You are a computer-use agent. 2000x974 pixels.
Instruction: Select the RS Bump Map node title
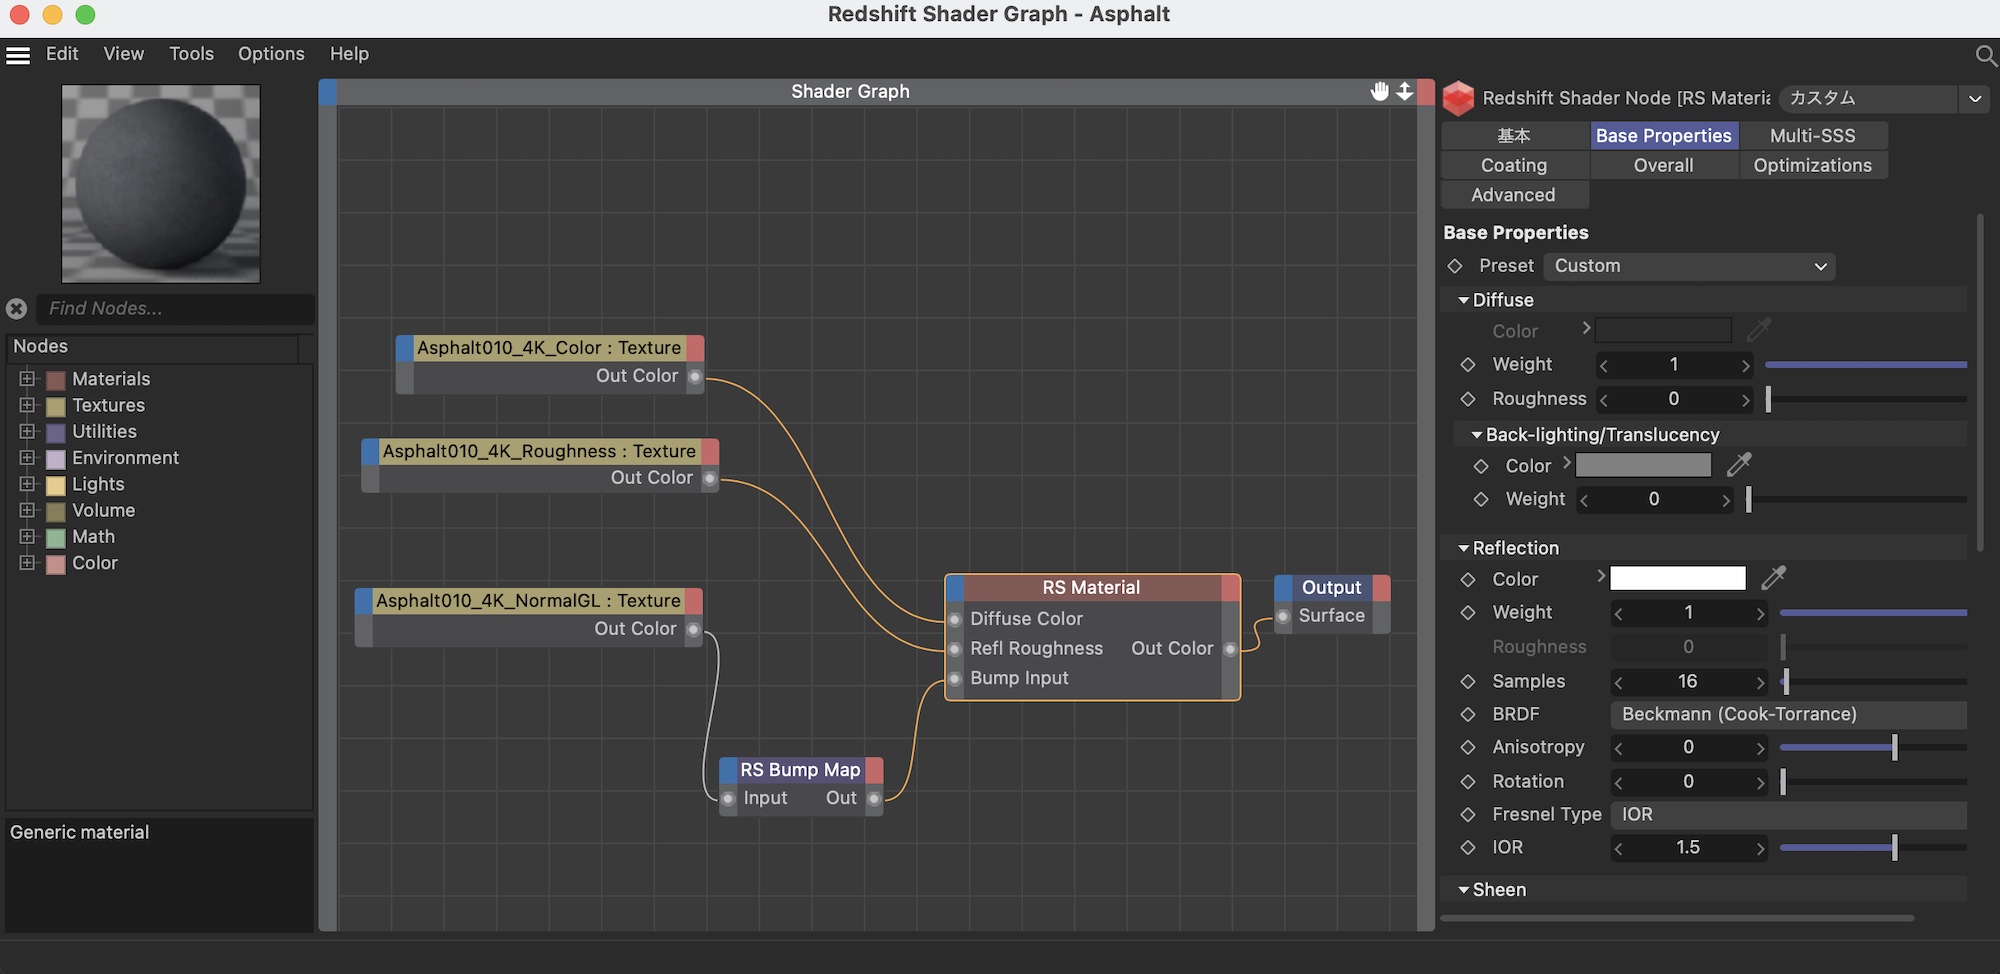tap(800, 770)
